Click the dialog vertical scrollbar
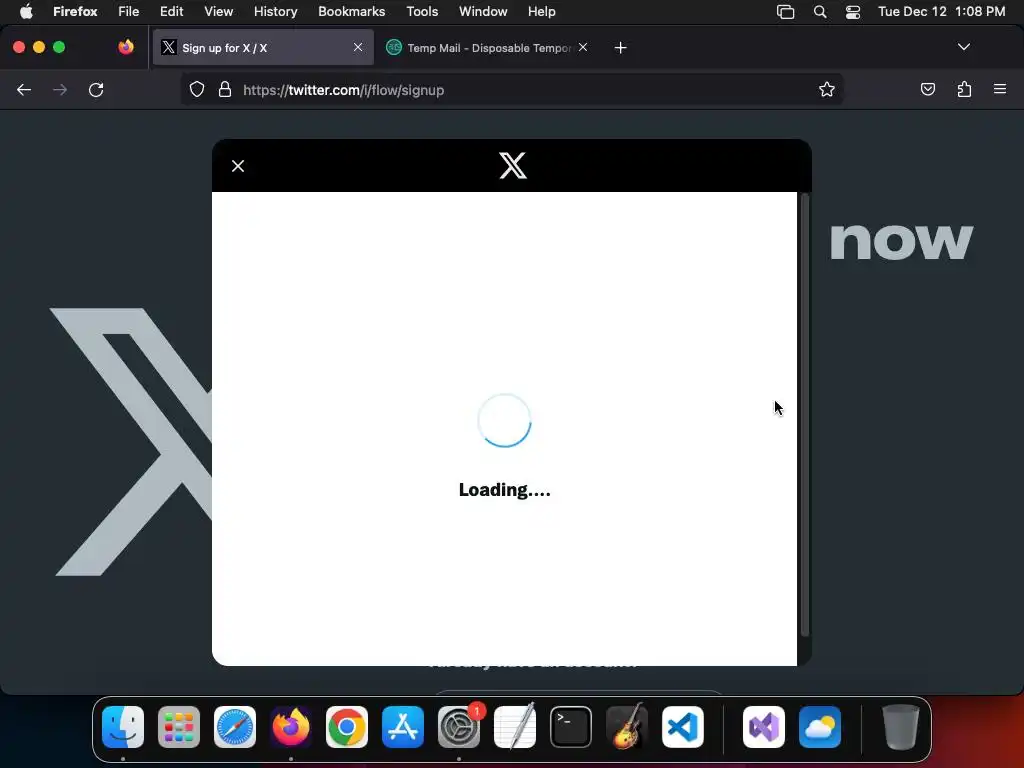The width and height of the screenshot is (1024, 768). [x=805, y=414]
